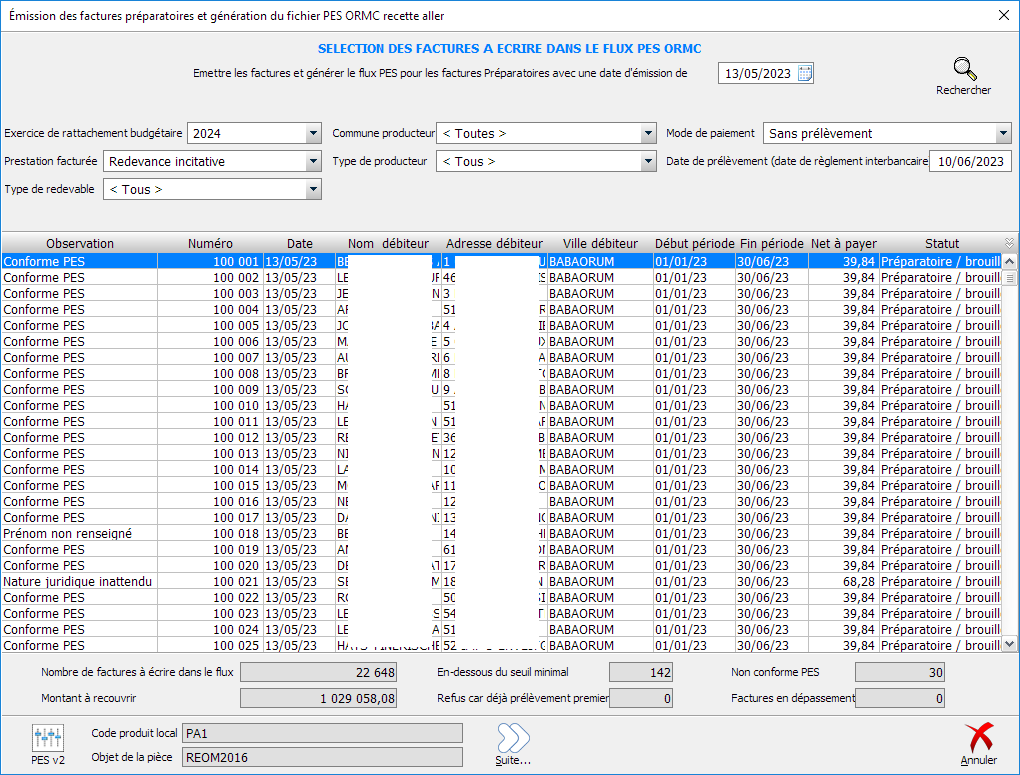Open the Commune producteur dropdown
The width and height of the screenshot is (1020, 775).
pos(648,134)
